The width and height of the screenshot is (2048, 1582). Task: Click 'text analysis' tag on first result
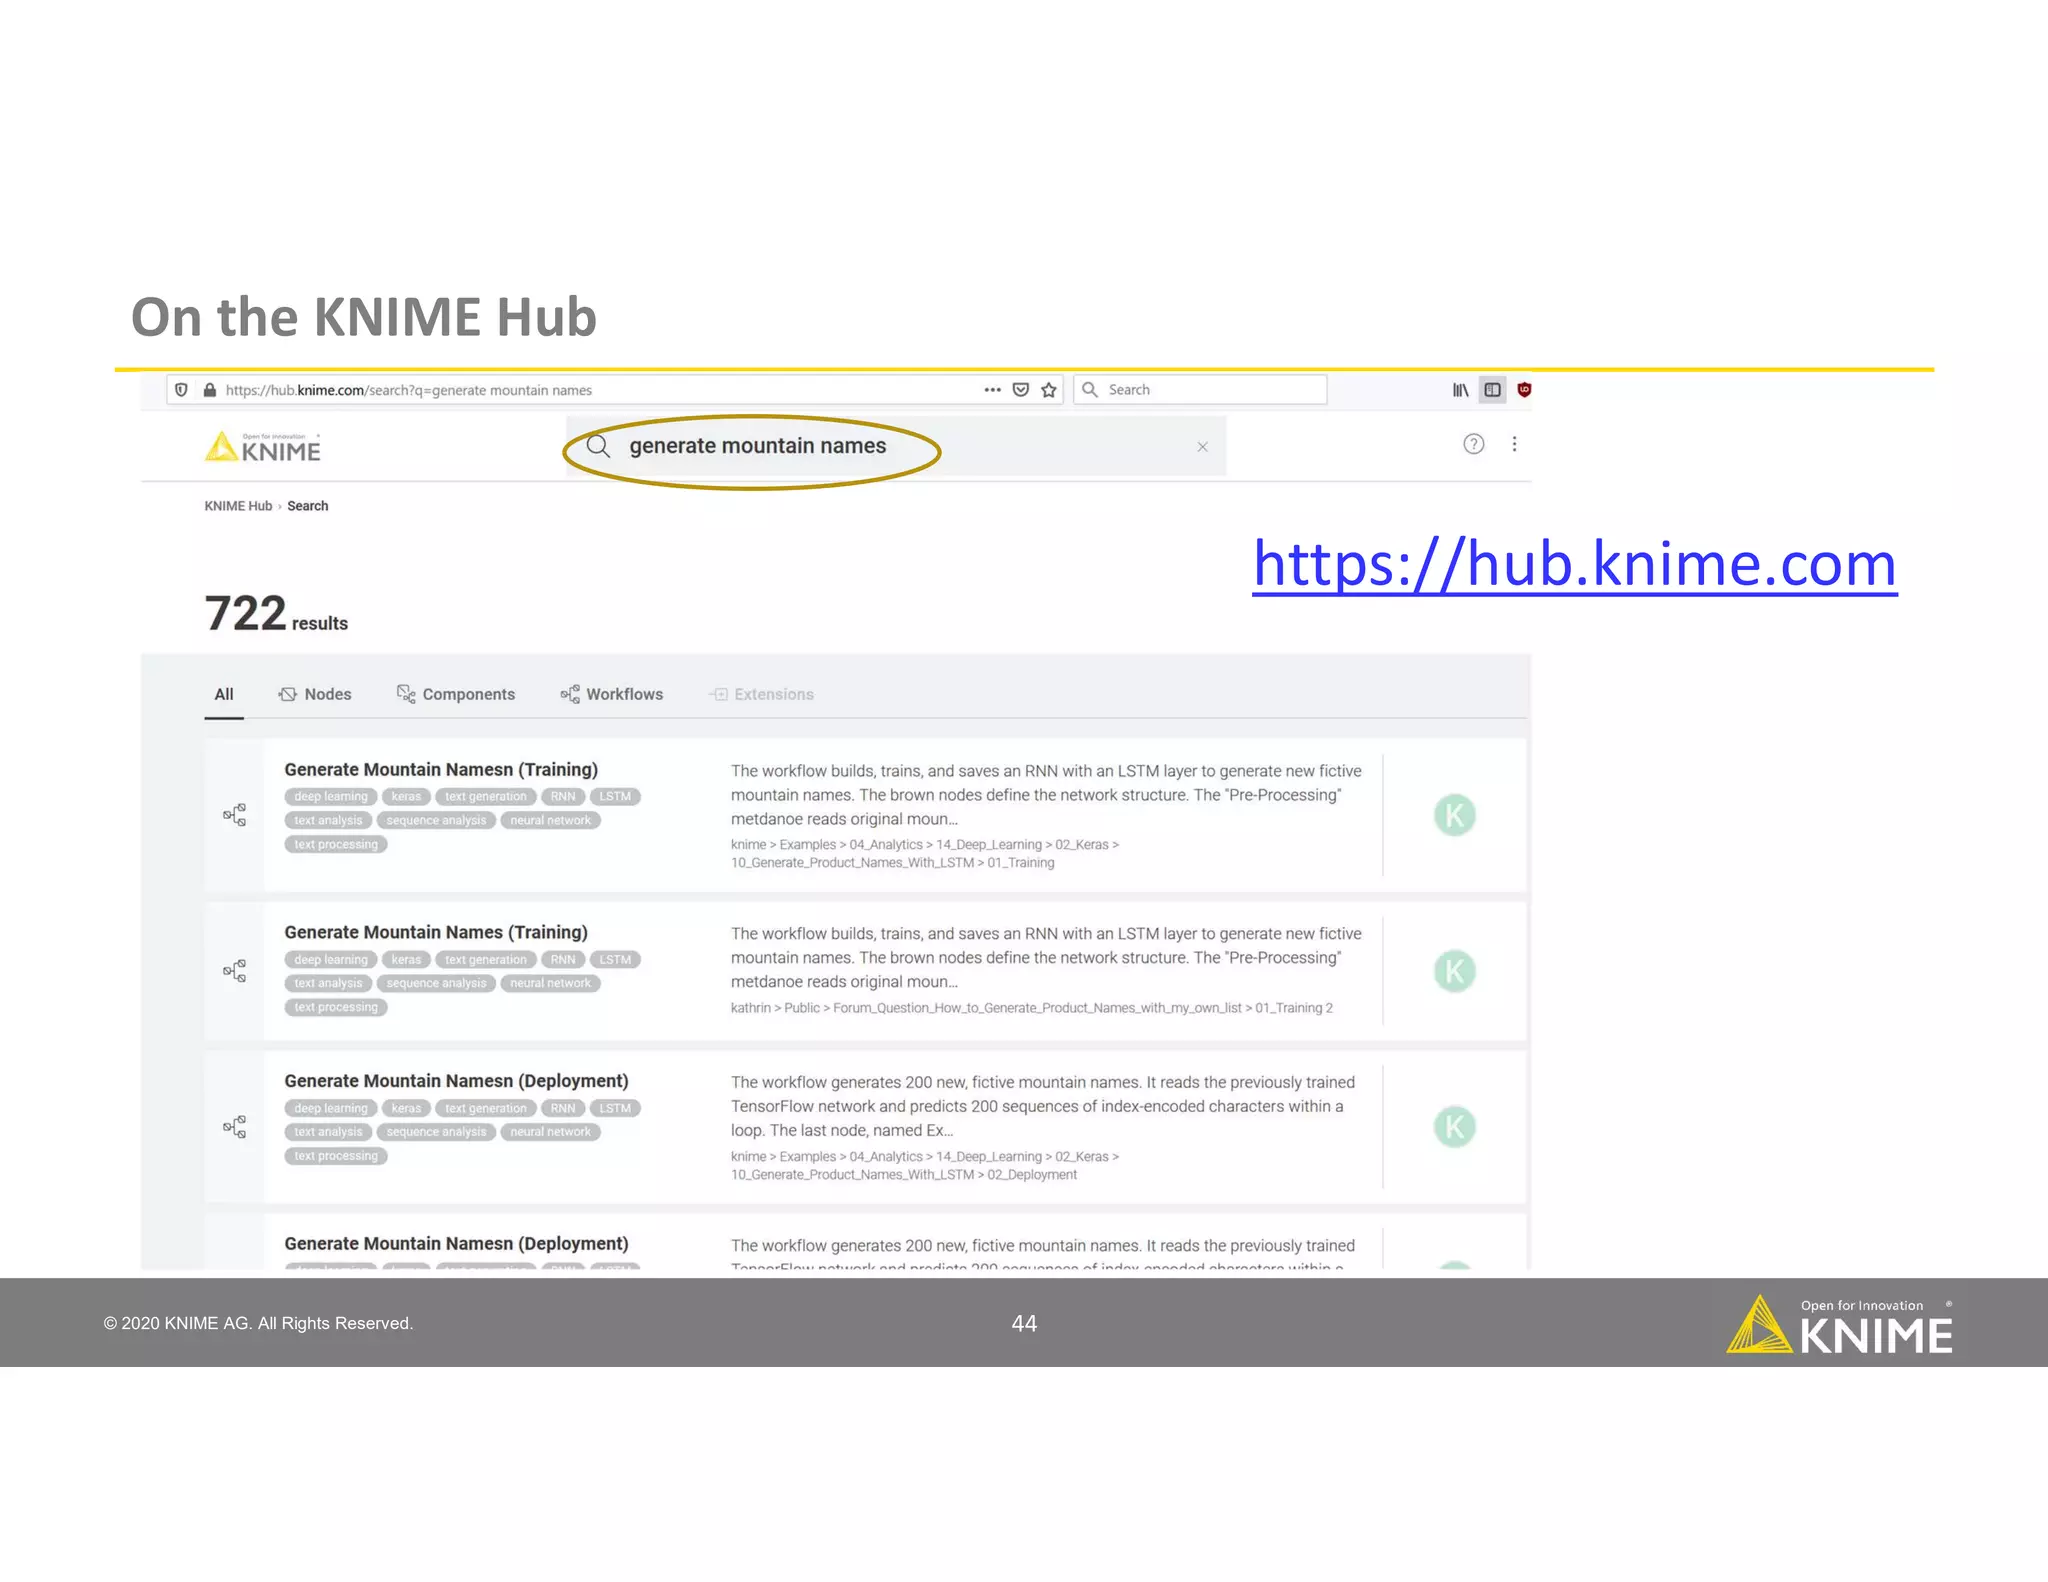coord(328,821)
